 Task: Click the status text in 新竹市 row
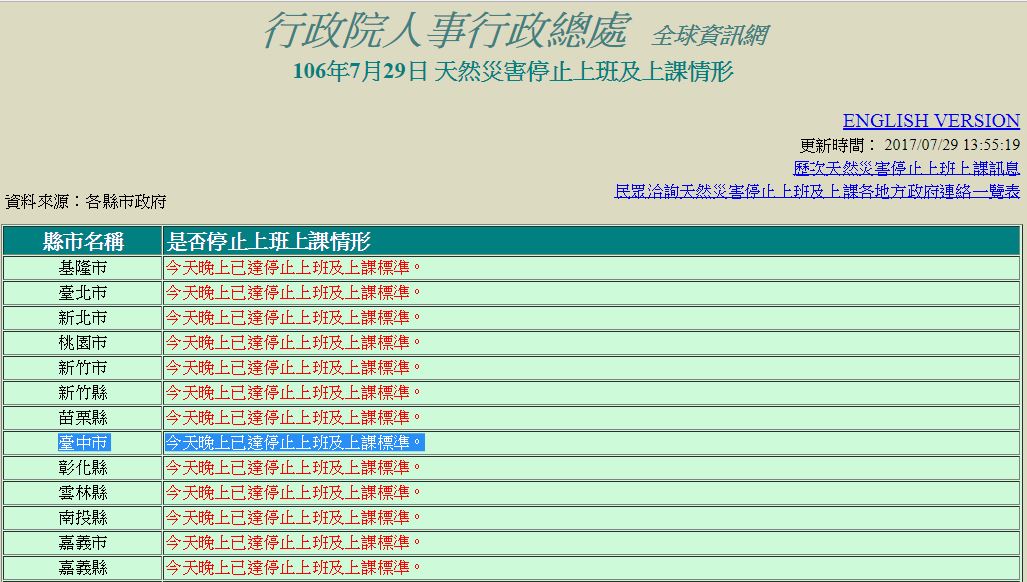(x=293, y=367)
